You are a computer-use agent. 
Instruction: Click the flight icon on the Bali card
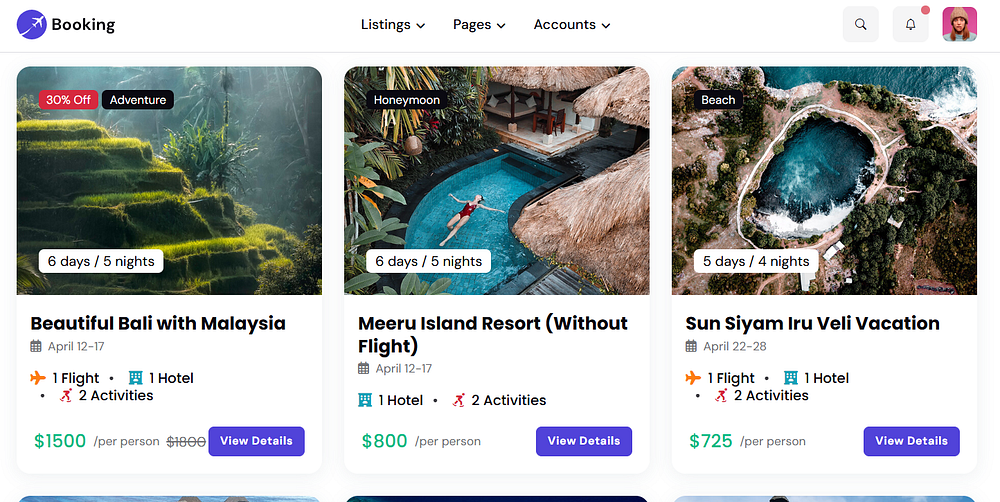point(38,378)
